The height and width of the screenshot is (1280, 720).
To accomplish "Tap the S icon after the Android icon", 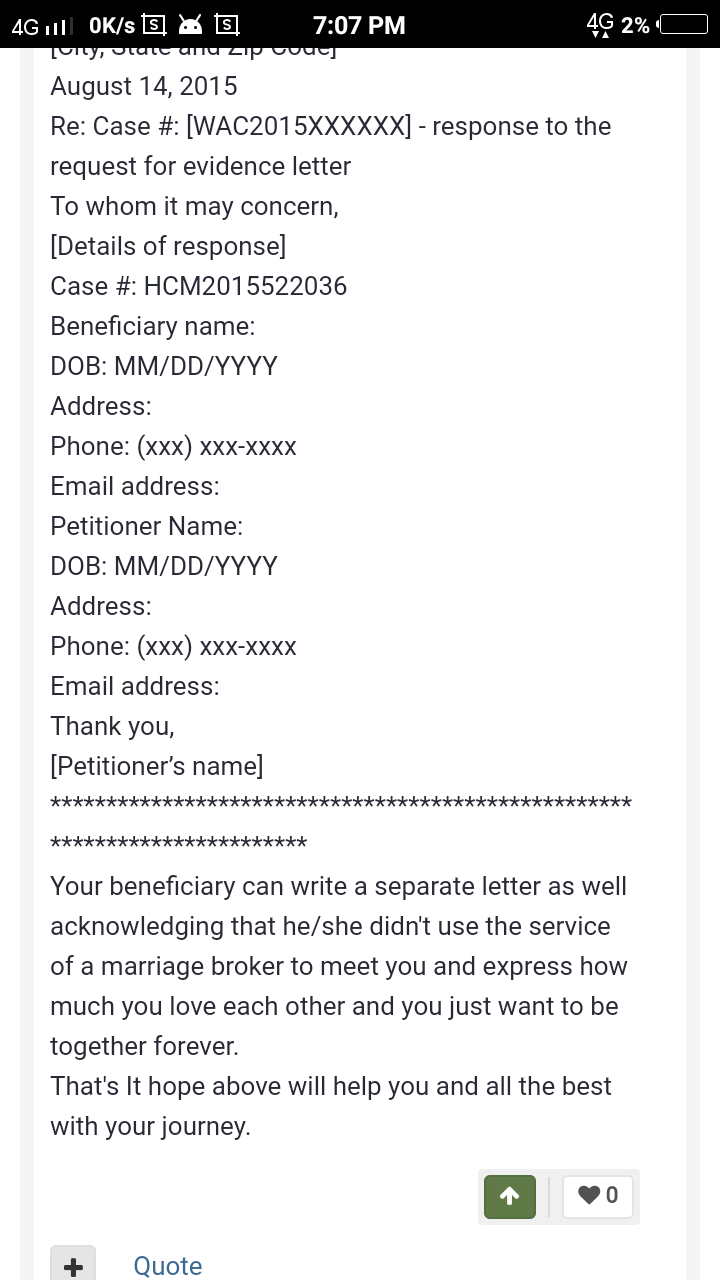I will pyautogui.click(x=227, y=24).
